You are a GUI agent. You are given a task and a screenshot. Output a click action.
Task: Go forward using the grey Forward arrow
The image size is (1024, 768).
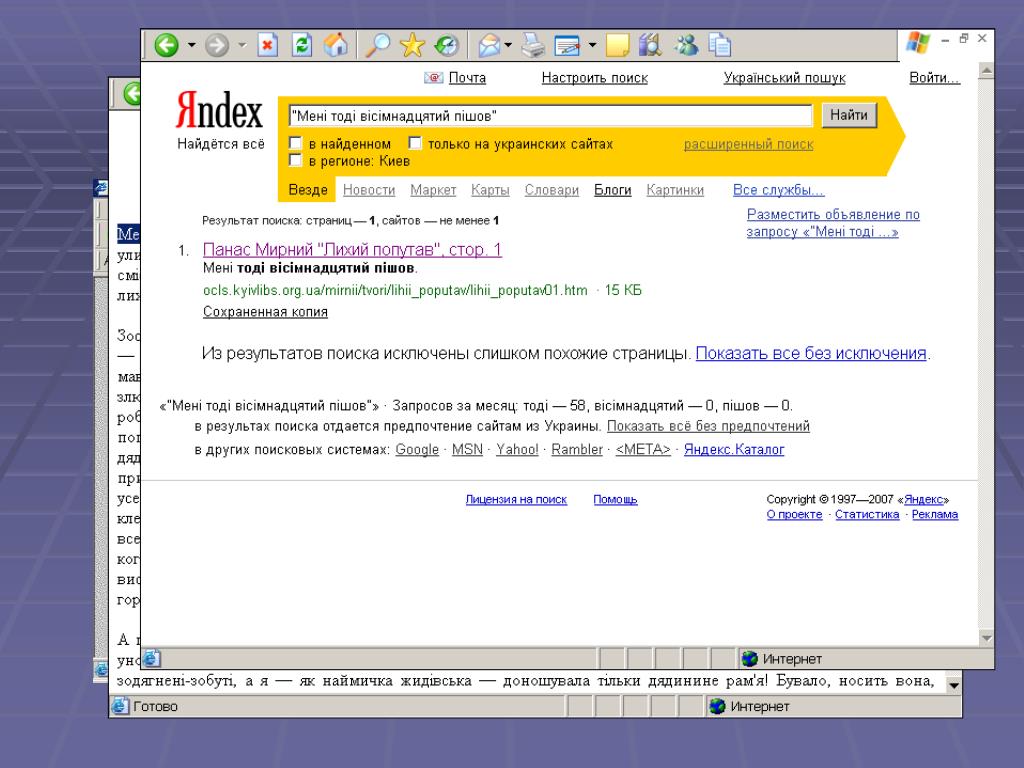217,45
